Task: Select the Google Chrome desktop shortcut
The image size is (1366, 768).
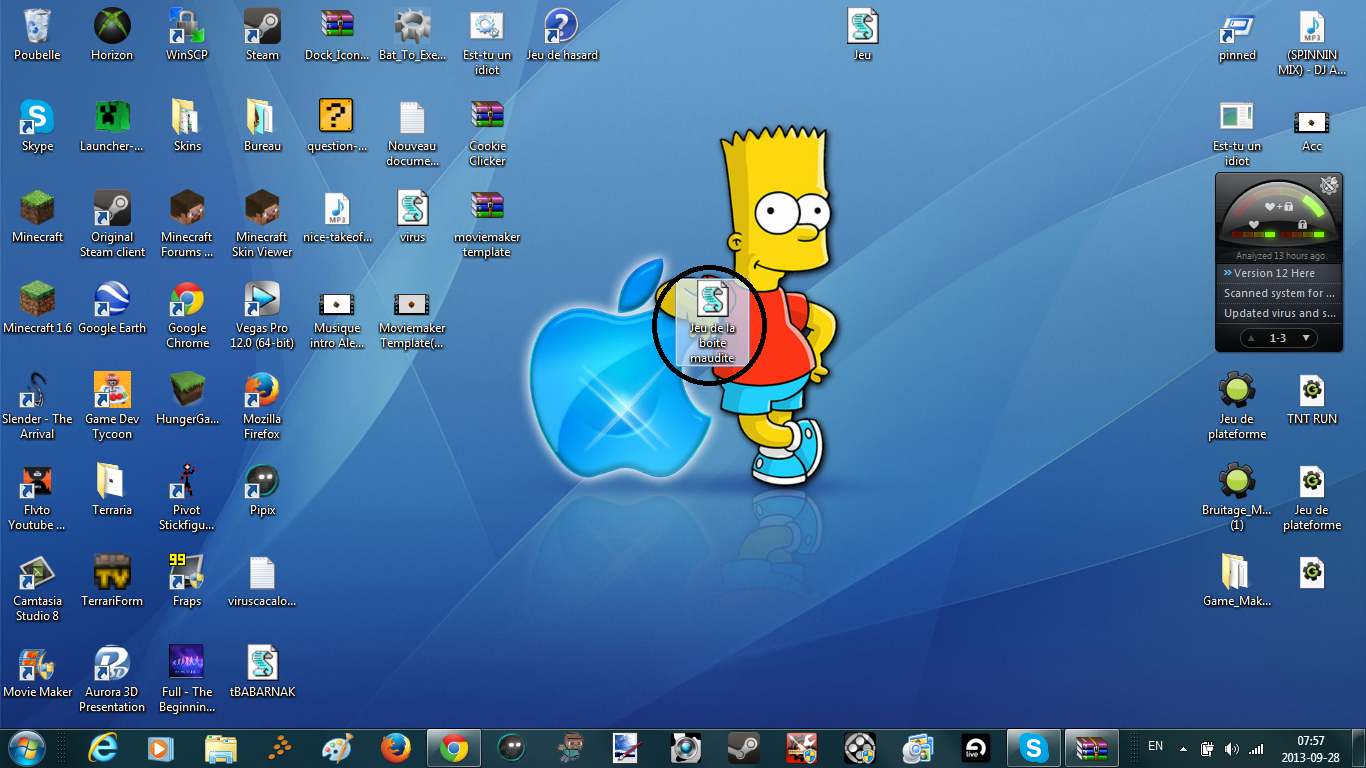Action: (x=187, y=315)
